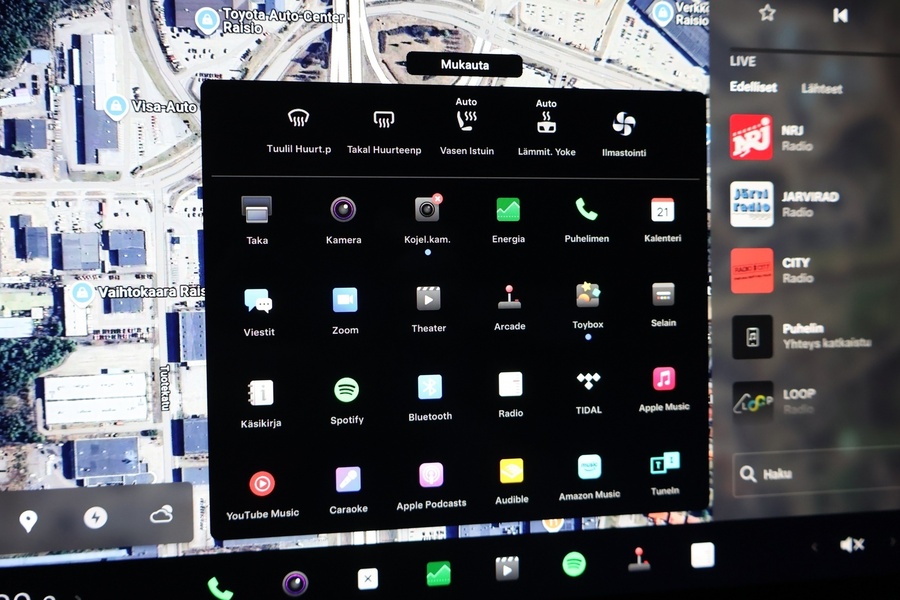Click the Haku search field

coord(816,474)
